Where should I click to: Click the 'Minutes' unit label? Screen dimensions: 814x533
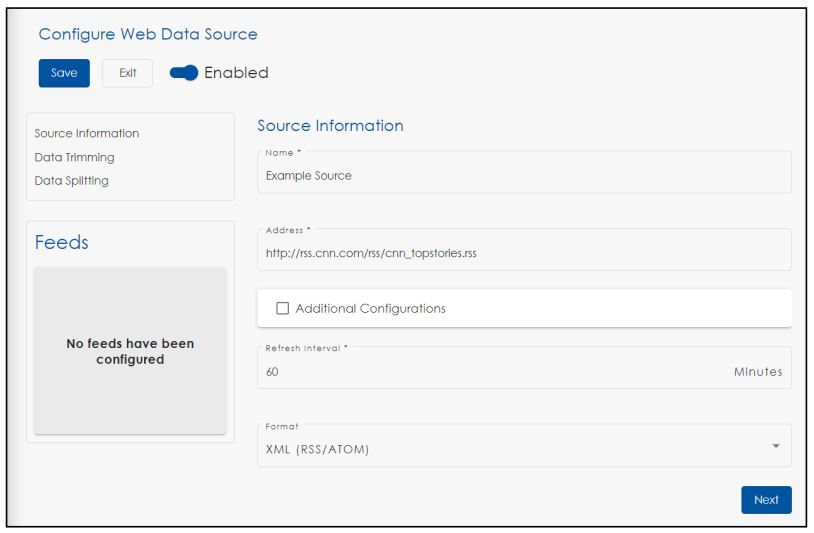[758, 372]
